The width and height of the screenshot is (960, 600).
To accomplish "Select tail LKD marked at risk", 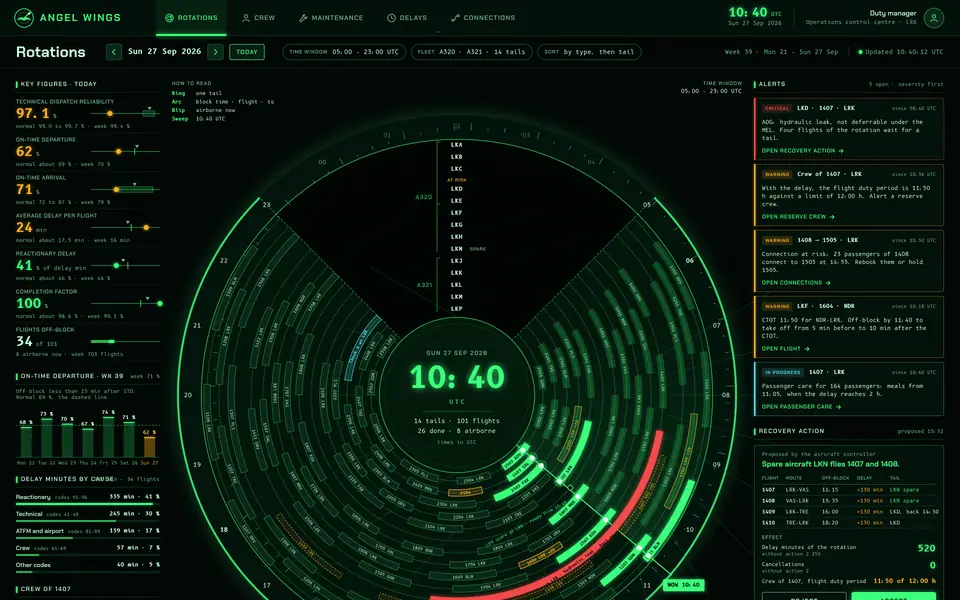I will tap(456, 189).
